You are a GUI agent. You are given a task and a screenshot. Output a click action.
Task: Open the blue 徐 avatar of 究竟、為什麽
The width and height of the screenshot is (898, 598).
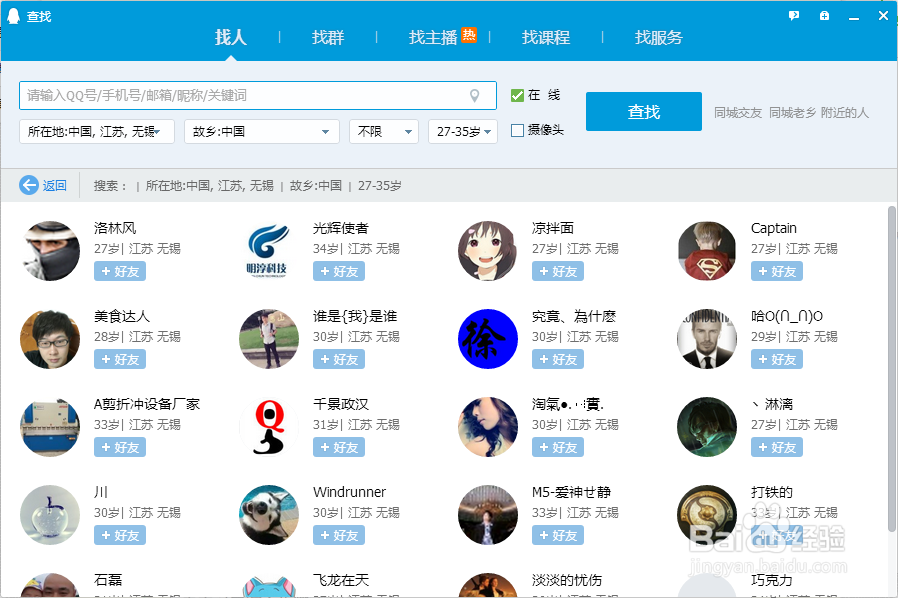point(488,339)
